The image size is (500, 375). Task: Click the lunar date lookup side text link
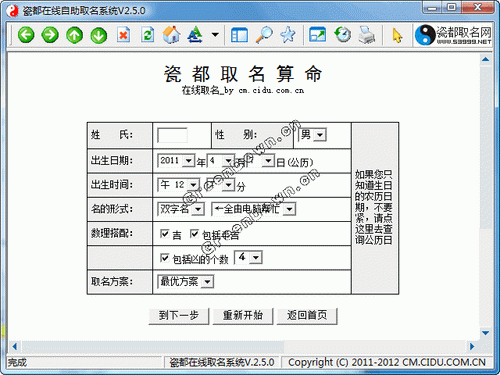[x=373, y=207]
